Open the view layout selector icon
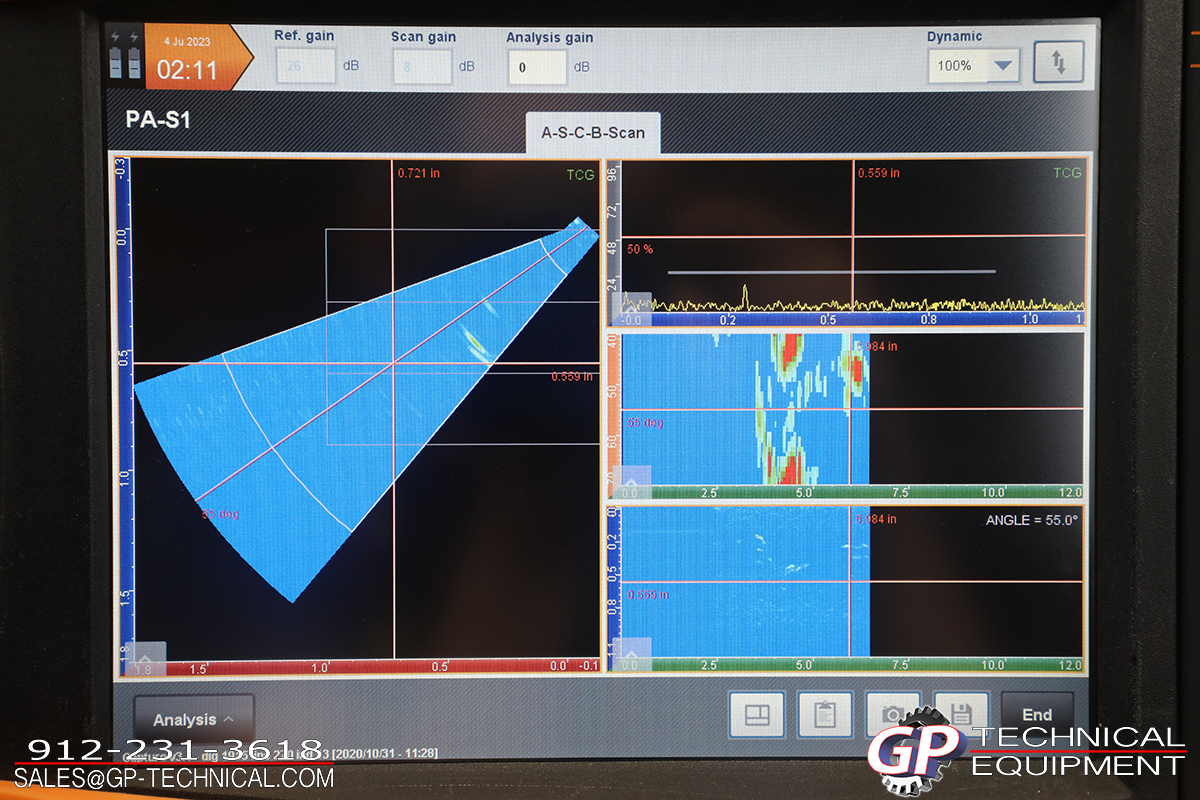This screenshot has height=800, width=1200. [x=756, y=714]
